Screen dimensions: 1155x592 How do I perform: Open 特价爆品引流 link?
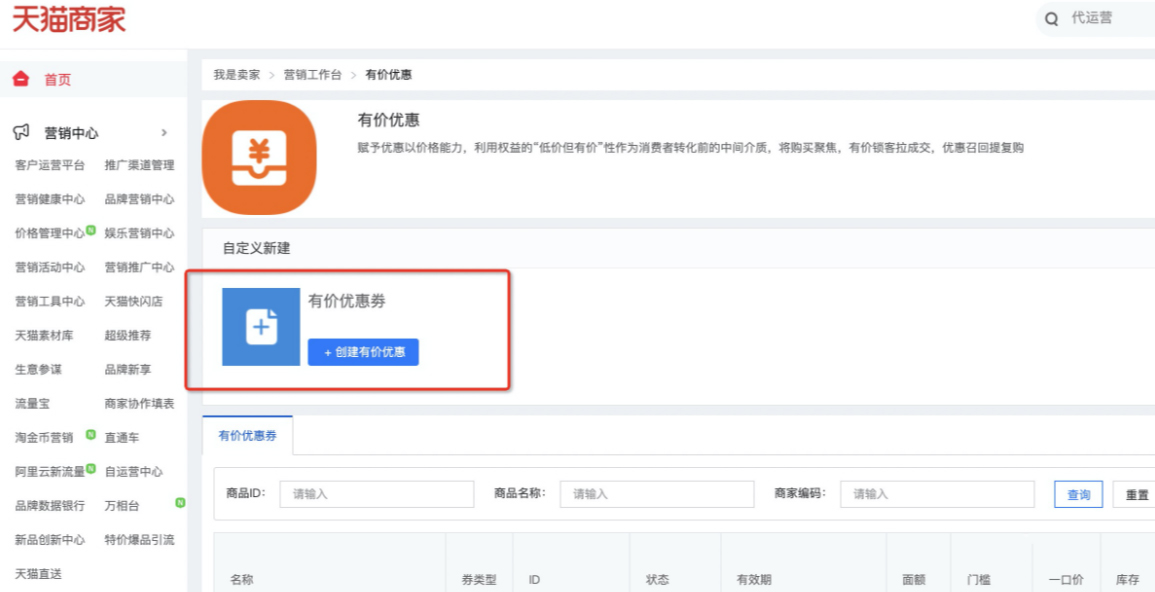[139, 540]
